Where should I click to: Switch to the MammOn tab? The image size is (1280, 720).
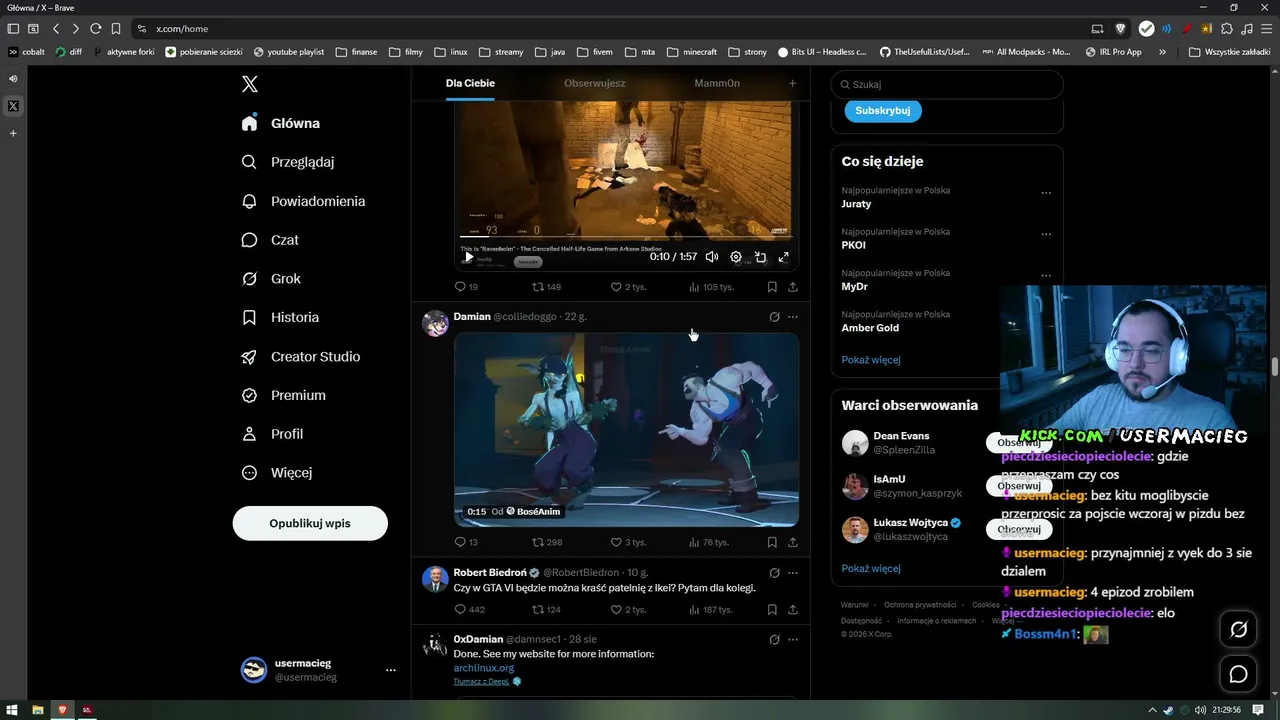[x=717, y=84]
